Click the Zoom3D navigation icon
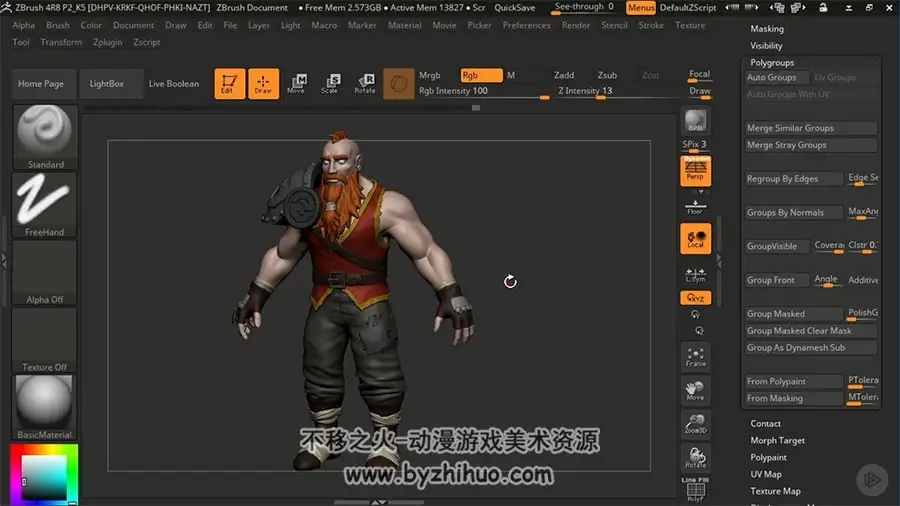This screenshot has height=506, width=900. pos(695,424)
